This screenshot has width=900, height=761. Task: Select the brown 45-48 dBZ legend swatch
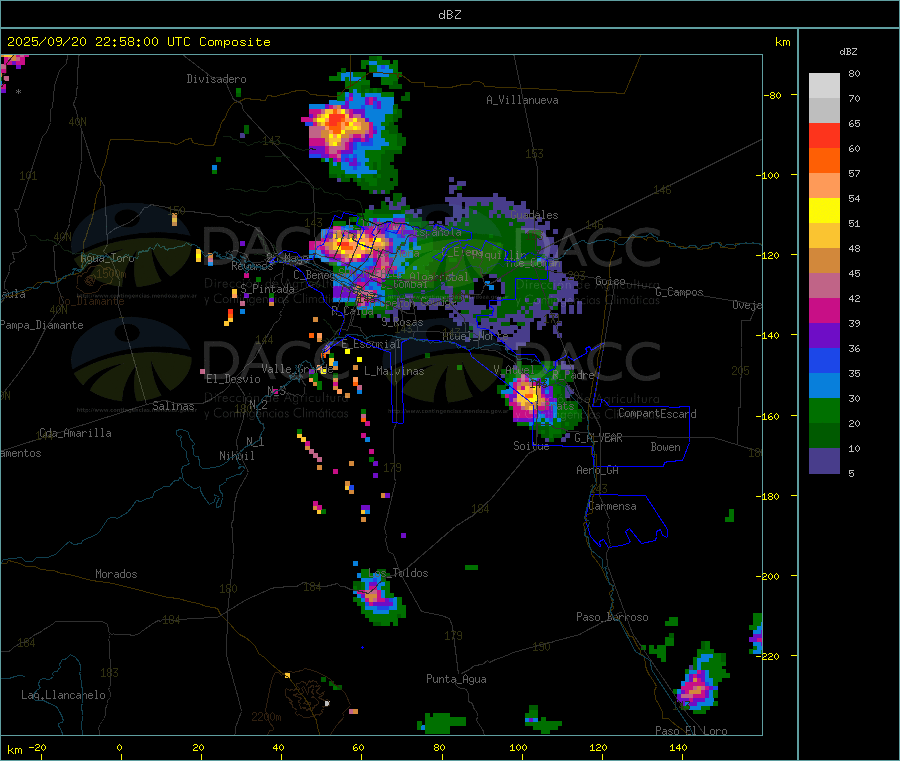[824, 261]
